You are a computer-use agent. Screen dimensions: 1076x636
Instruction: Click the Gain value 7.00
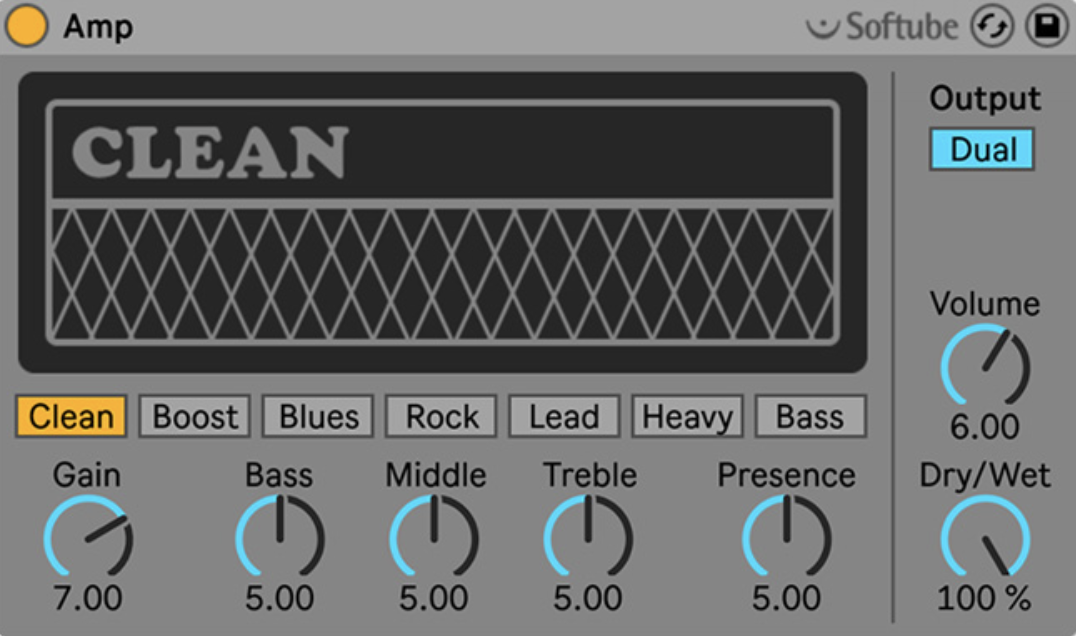click(88, 598)
